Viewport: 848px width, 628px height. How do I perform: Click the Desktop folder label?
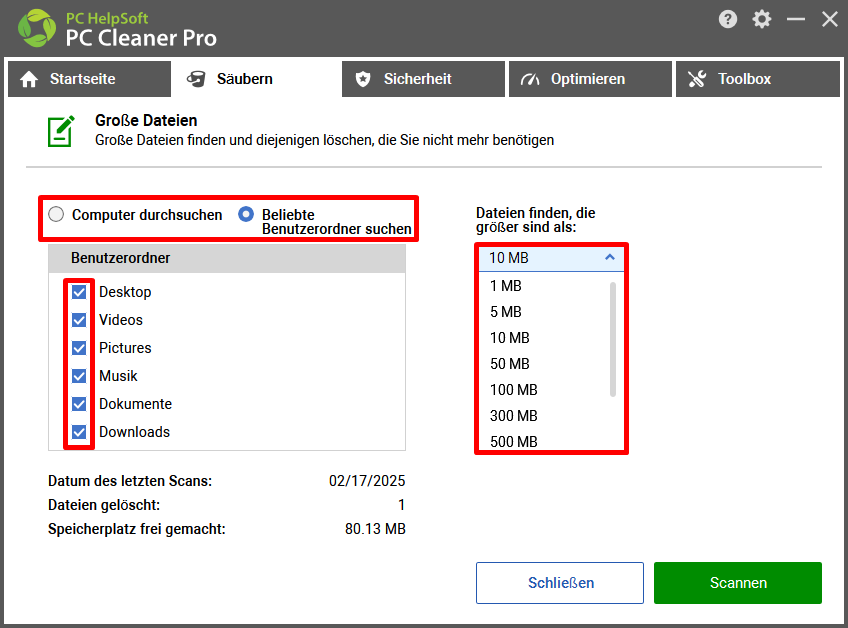125,292
